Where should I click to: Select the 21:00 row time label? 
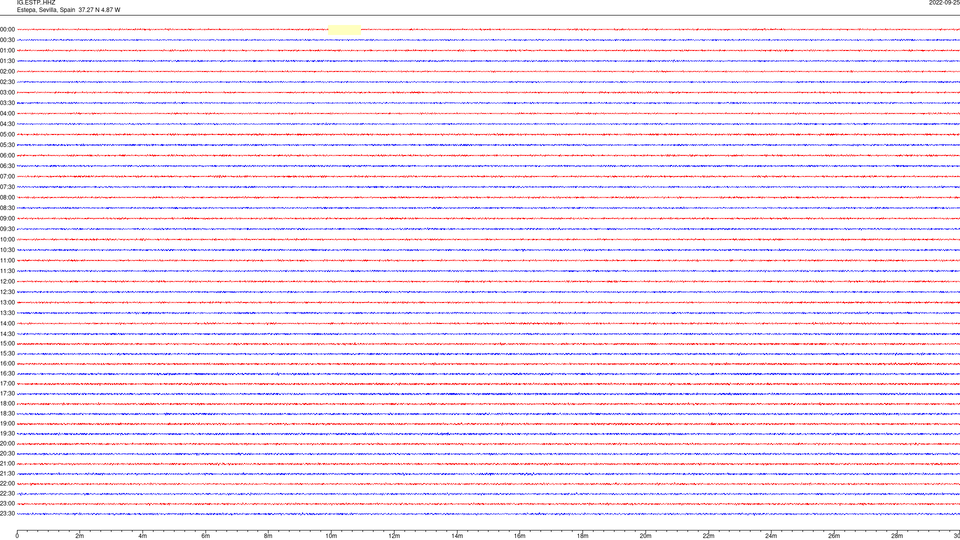7,464
